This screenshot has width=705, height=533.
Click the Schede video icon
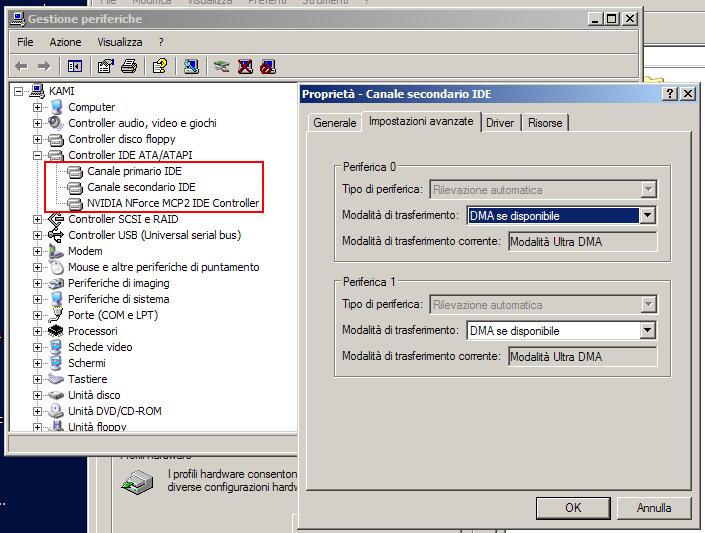(x=56, y=347)
